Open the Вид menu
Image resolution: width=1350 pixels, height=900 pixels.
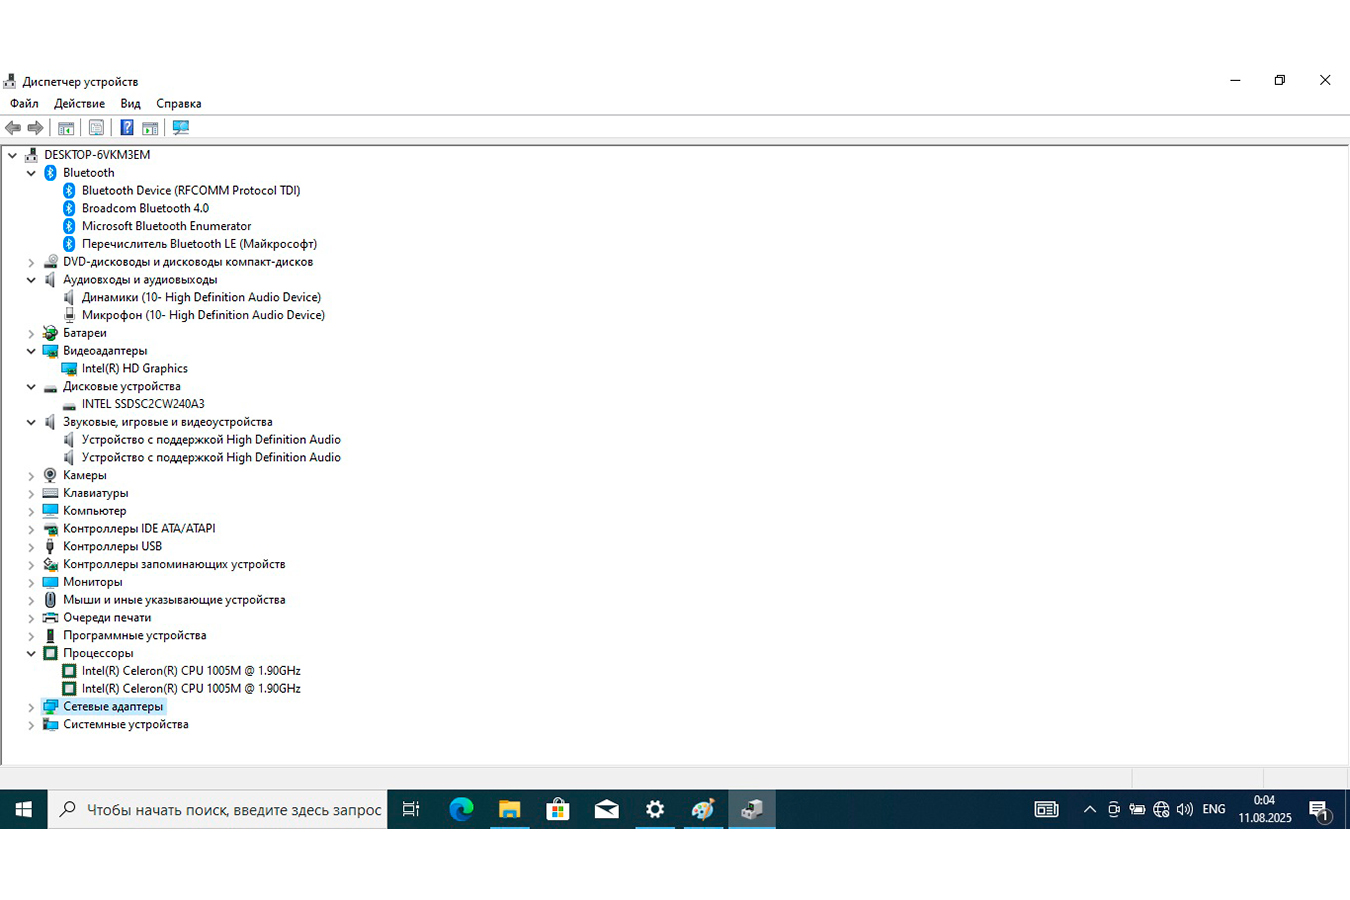tap(130, 104)
